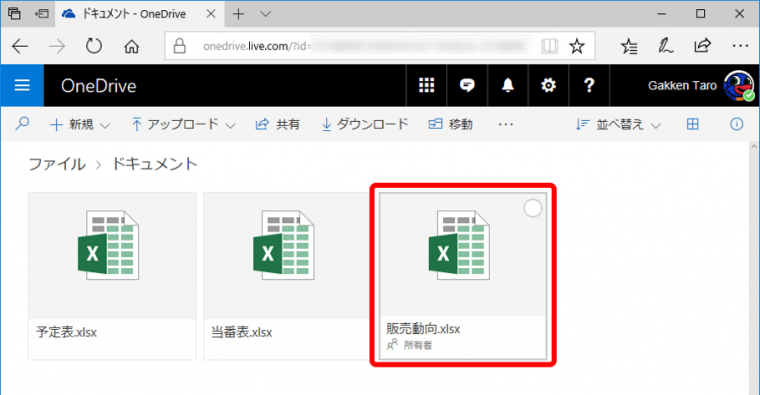Click 当番表.xlsx file name
The image size is (760, 395).
[241, 332]
